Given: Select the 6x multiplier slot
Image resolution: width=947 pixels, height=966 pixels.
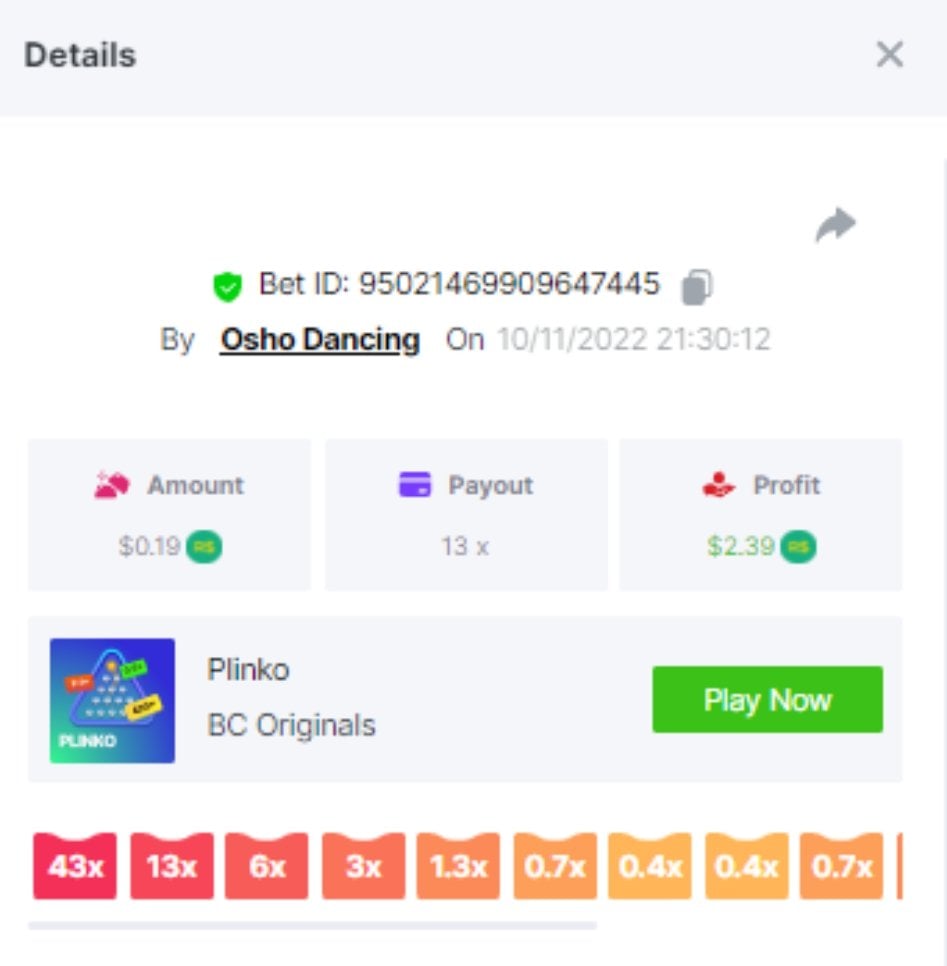Looking at the screenshot, I should [x=266, y=866].
